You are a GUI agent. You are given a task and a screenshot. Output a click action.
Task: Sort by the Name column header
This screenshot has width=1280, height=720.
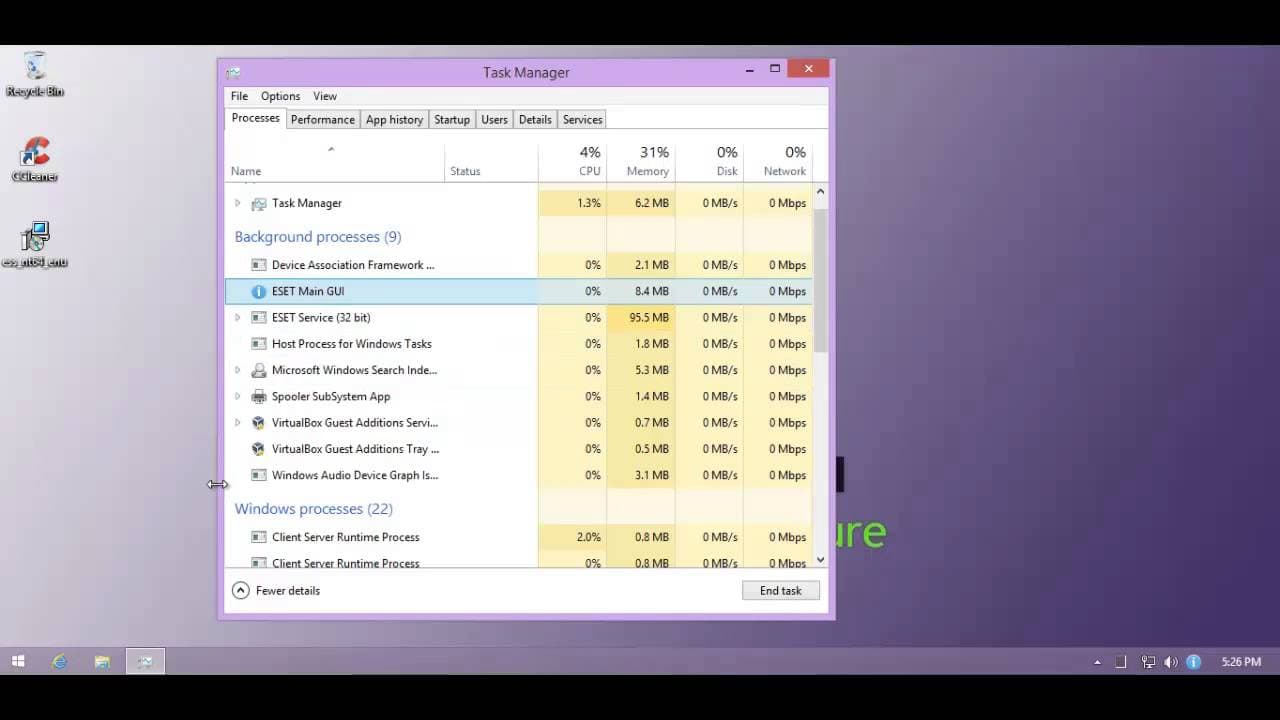pos(335,162)
